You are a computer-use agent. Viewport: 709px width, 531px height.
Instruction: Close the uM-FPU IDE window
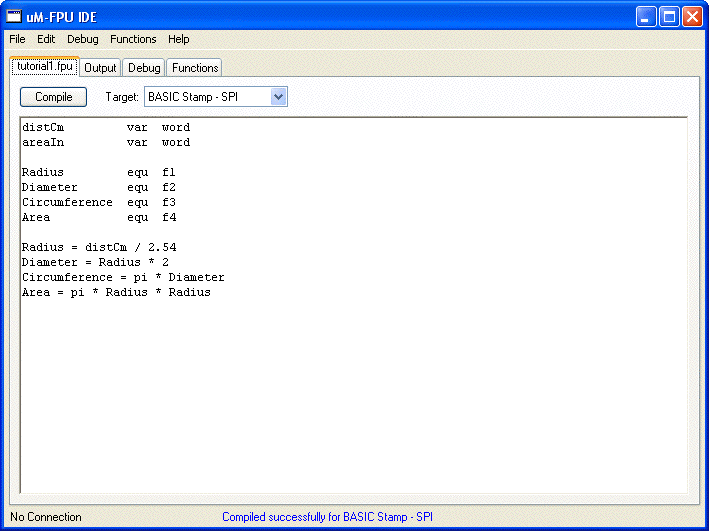[x=692, y=17]
